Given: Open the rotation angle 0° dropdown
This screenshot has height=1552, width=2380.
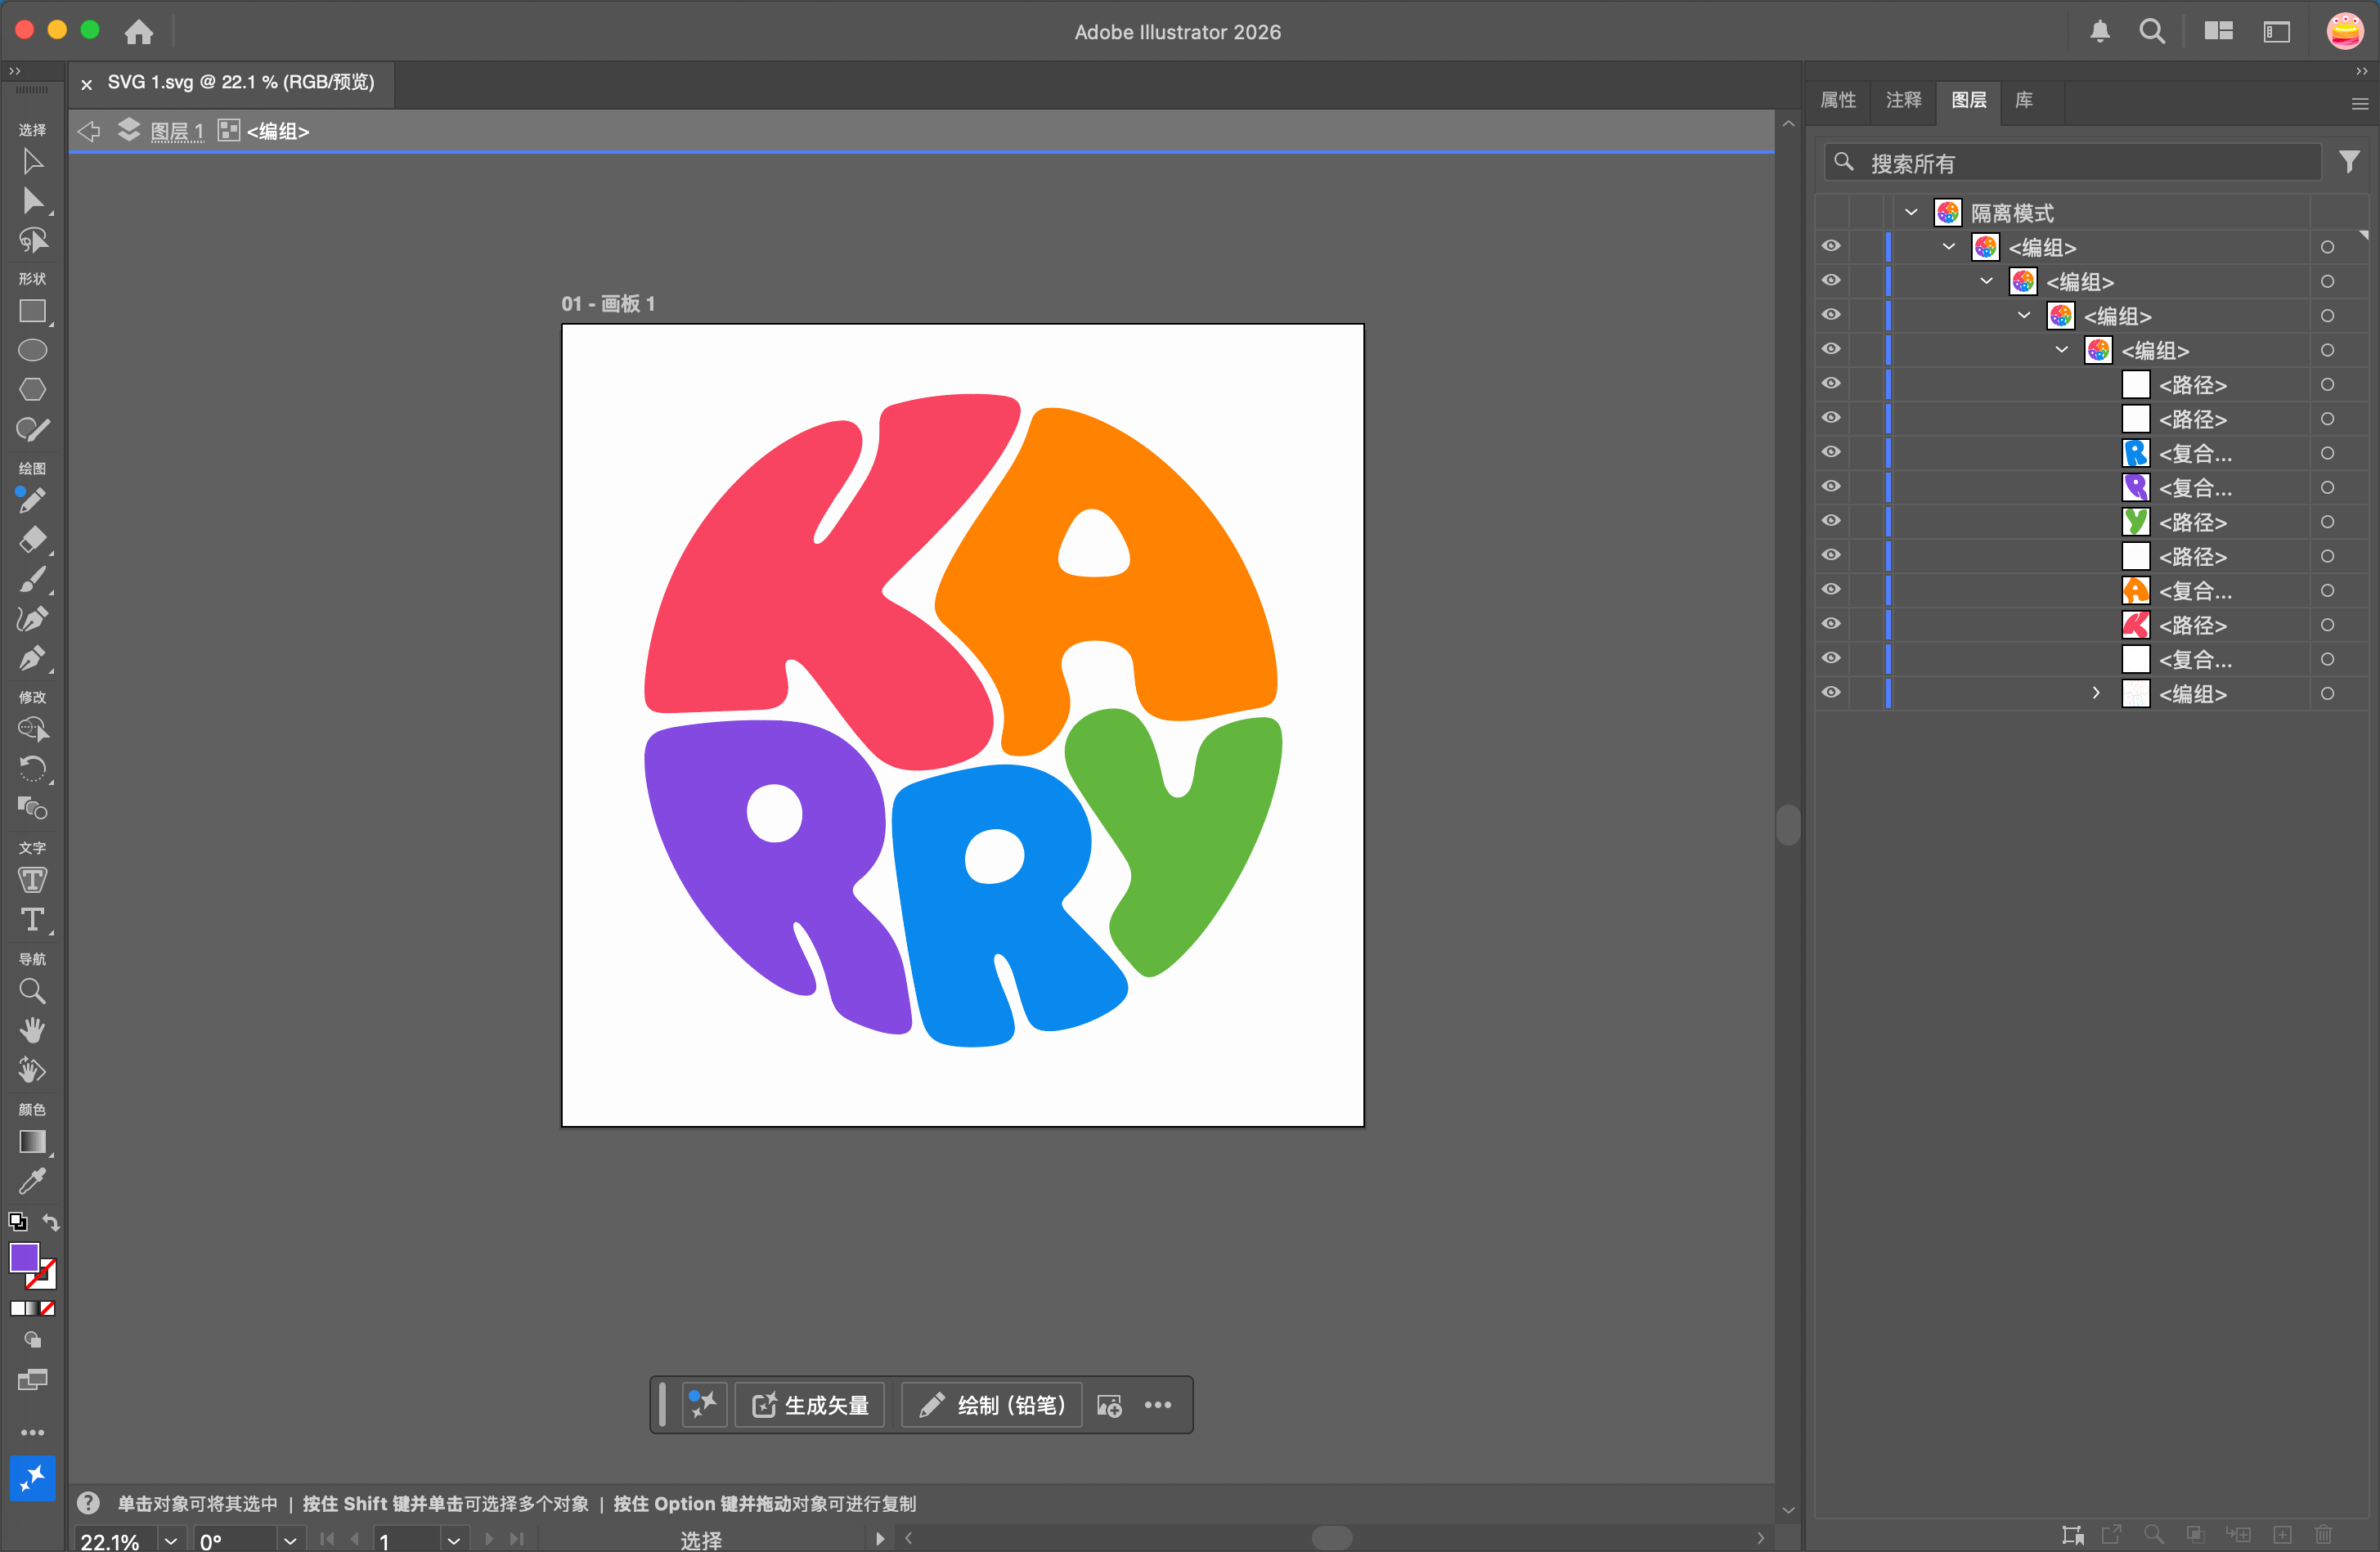Looking at the screenshot, I should tap(290, 1540).
